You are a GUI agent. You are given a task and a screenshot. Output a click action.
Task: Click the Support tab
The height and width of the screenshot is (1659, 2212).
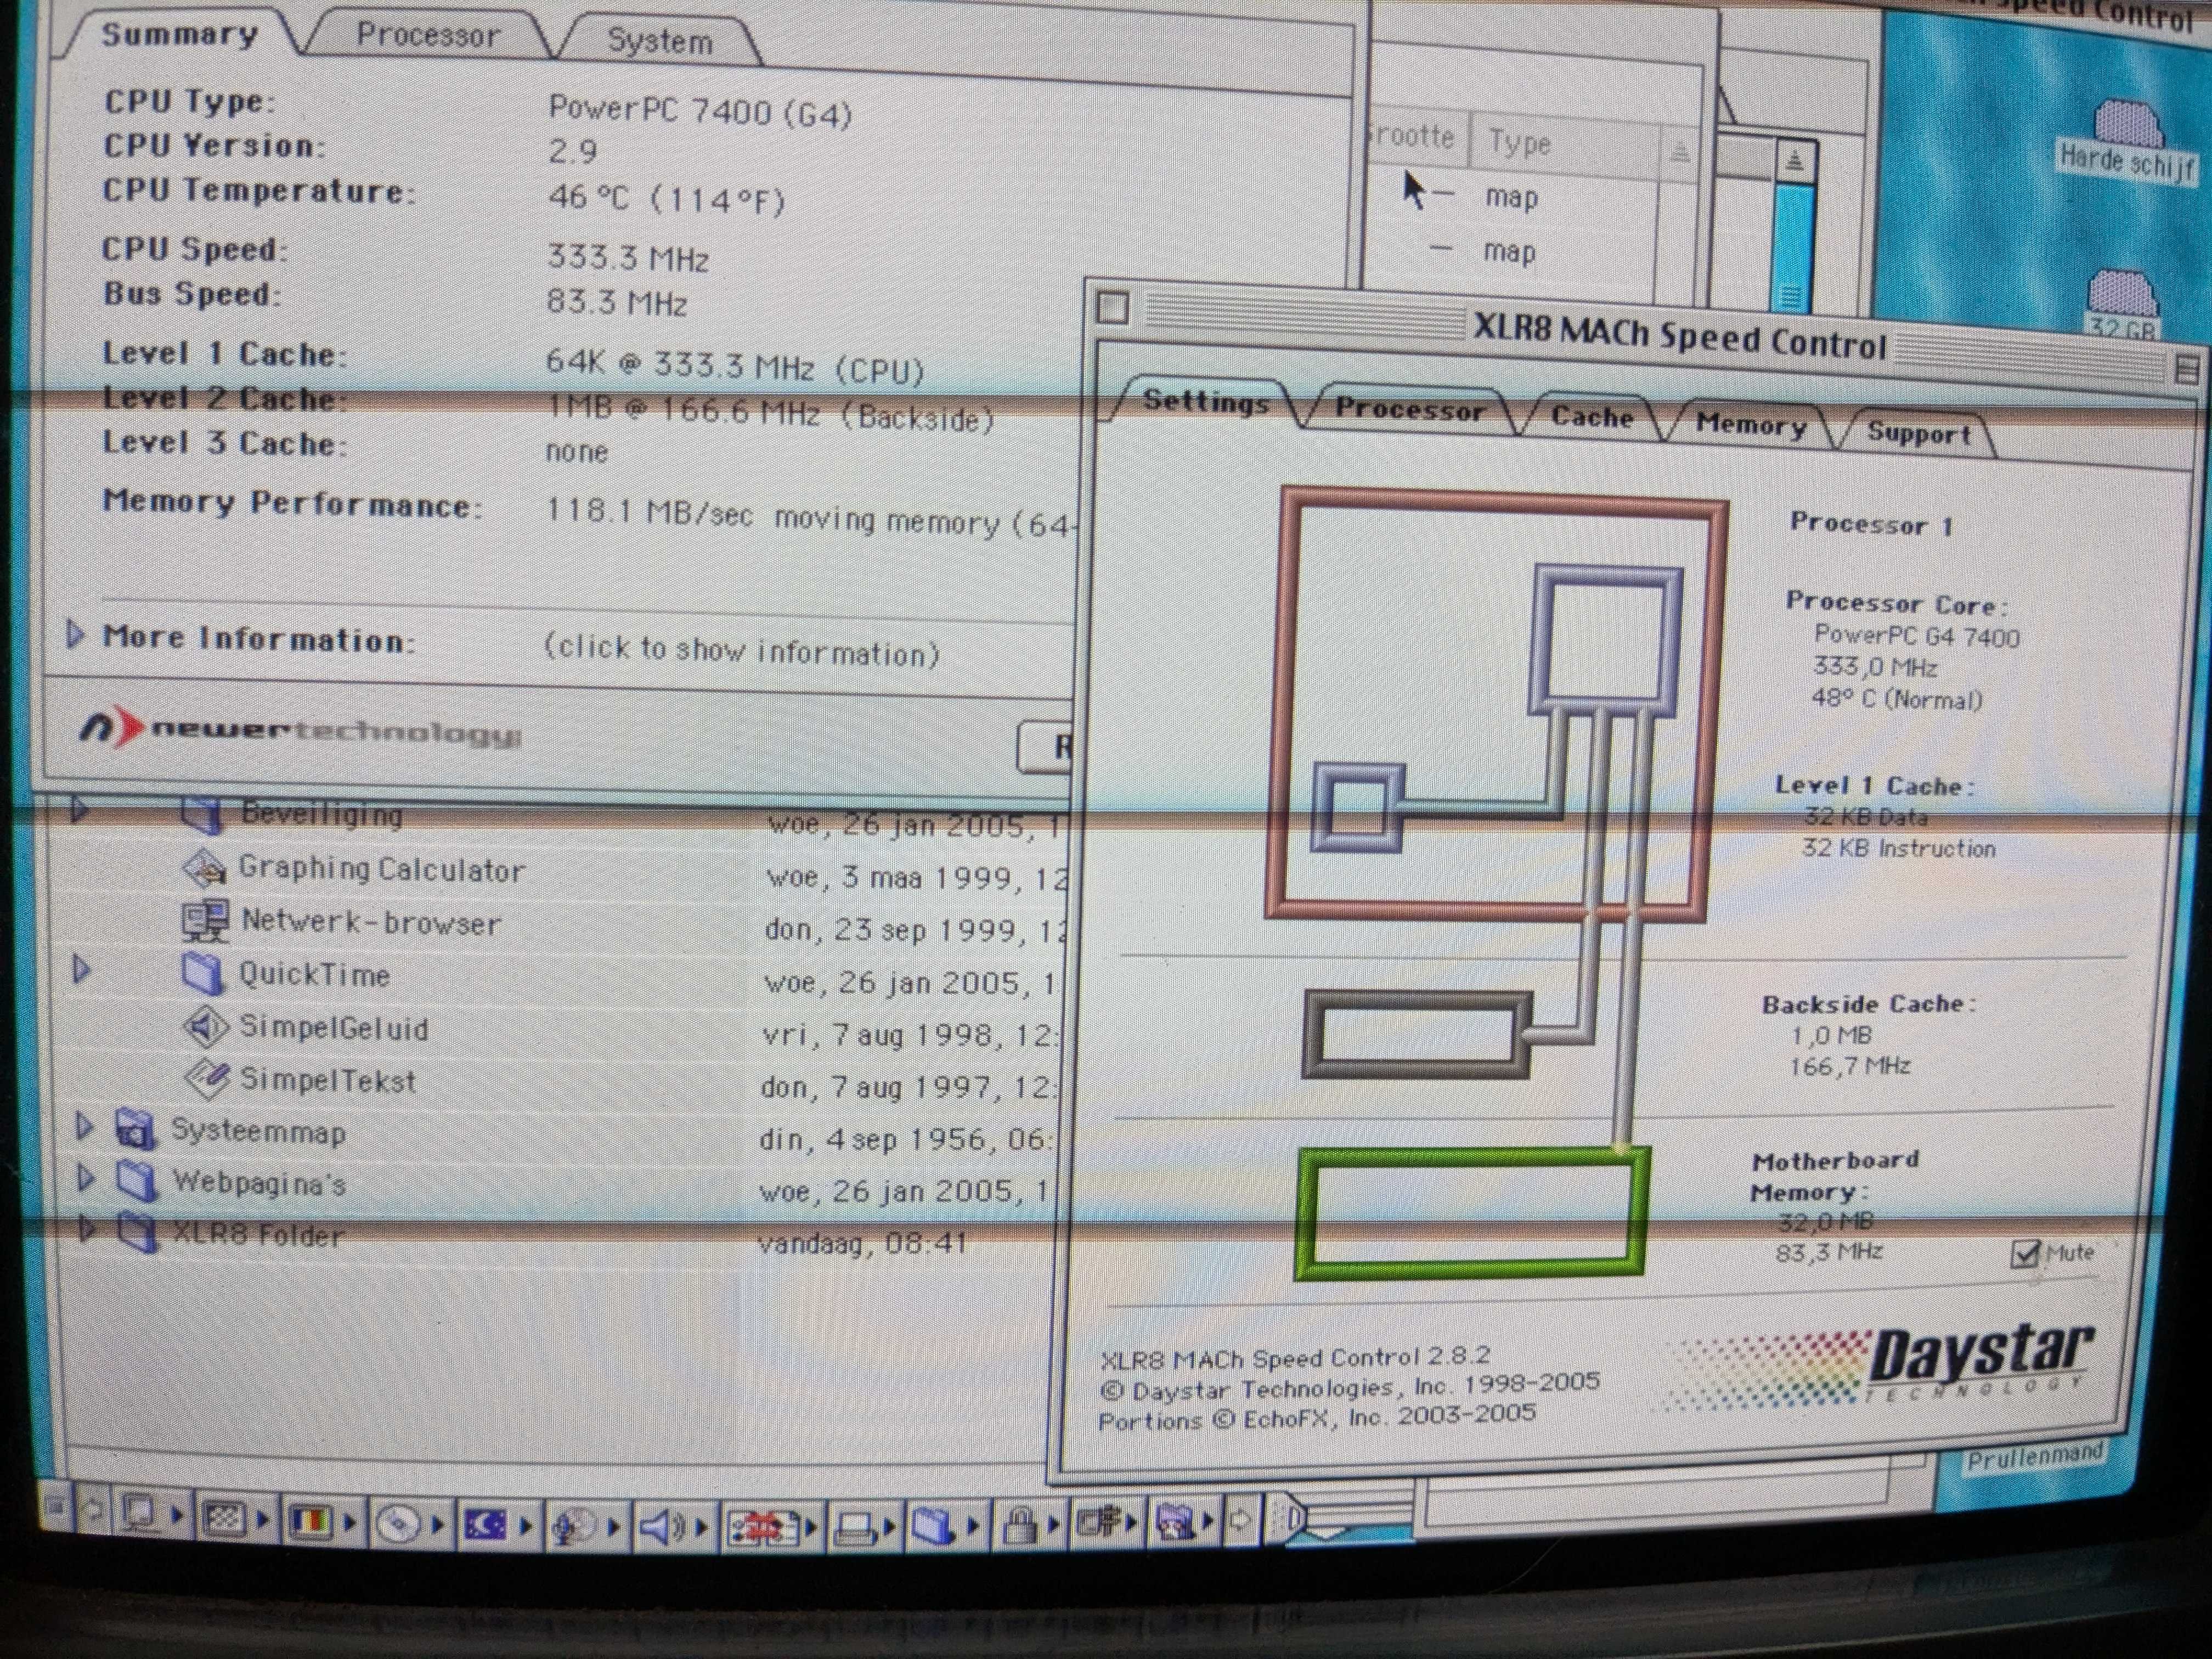(x=1918, y=434)
